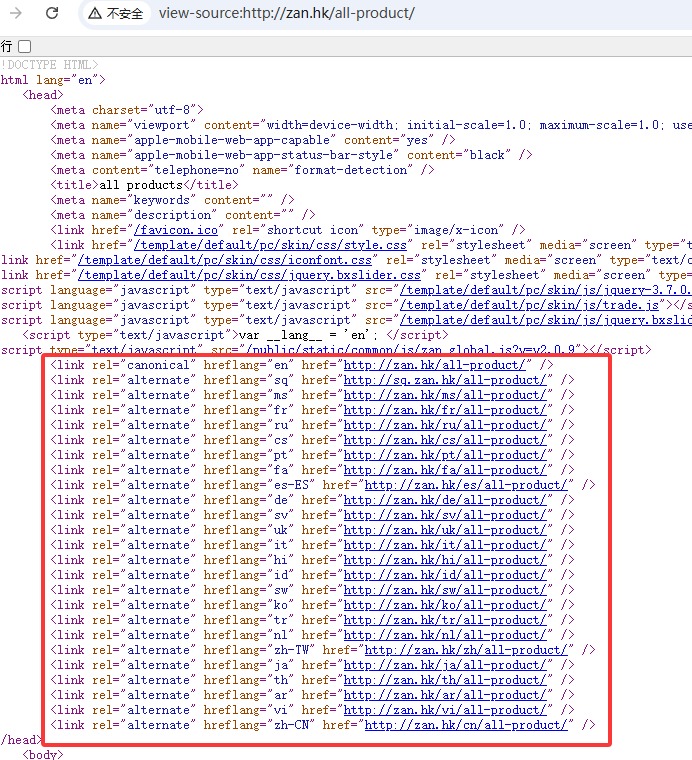Open the /ko/all-product link
Viewport: 692px width, 760px height.
click(445, 605)
